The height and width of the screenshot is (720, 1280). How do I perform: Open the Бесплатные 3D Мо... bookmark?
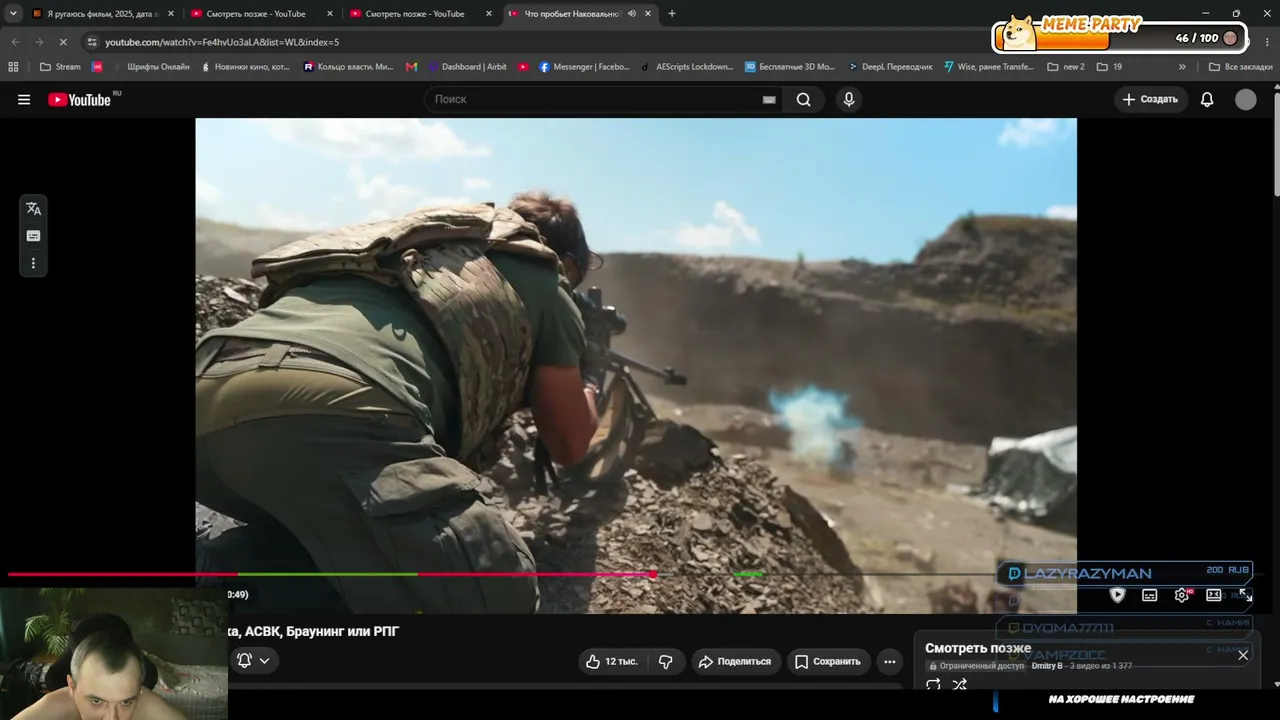790,67
